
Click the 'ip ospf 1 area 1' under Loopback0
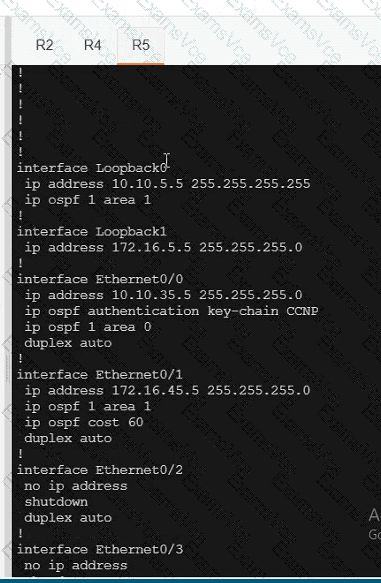click(x=88, y=200)
